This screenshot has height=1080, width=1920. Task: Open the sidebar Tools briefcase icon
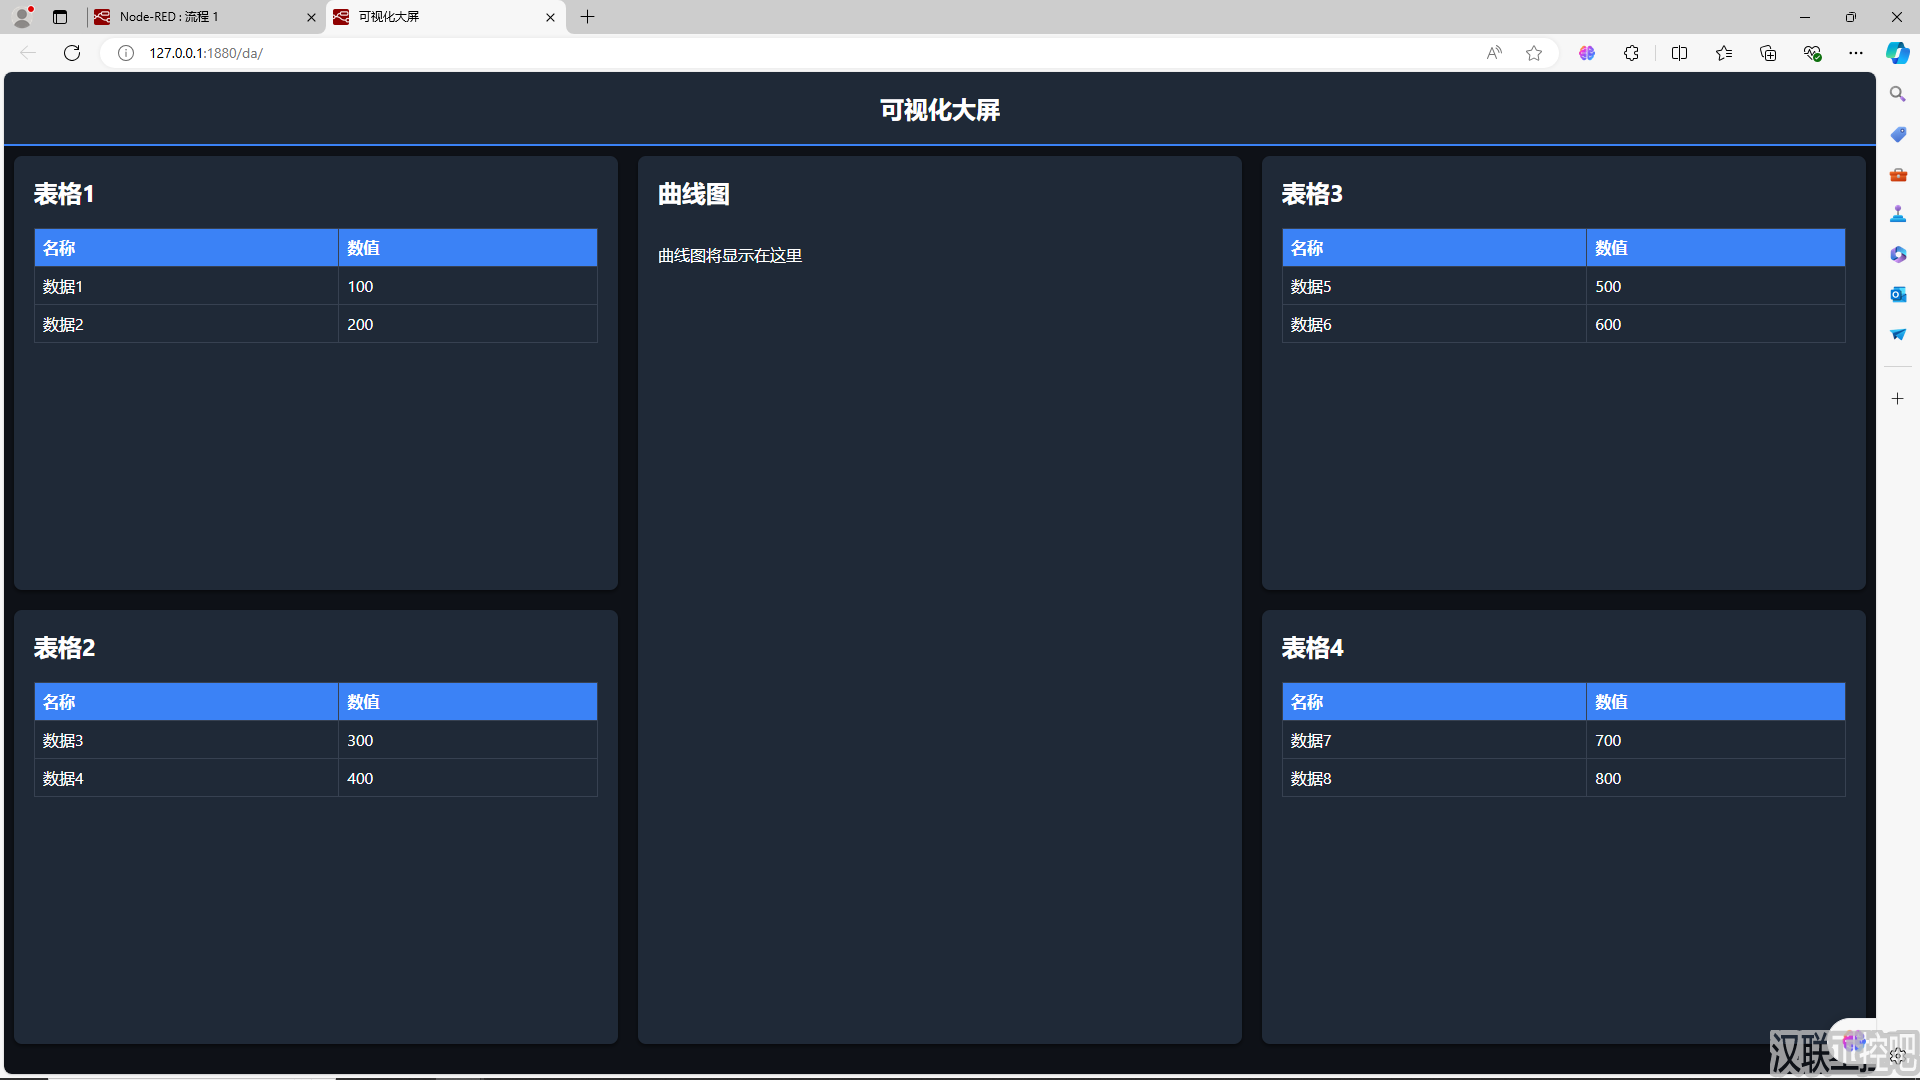(x=1898, y=174)
